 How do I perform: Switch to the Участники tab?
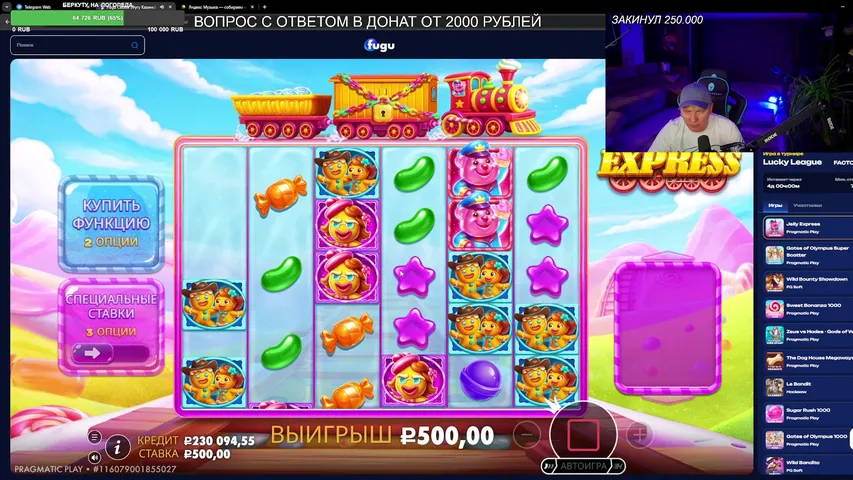click(x=807, y=205)
